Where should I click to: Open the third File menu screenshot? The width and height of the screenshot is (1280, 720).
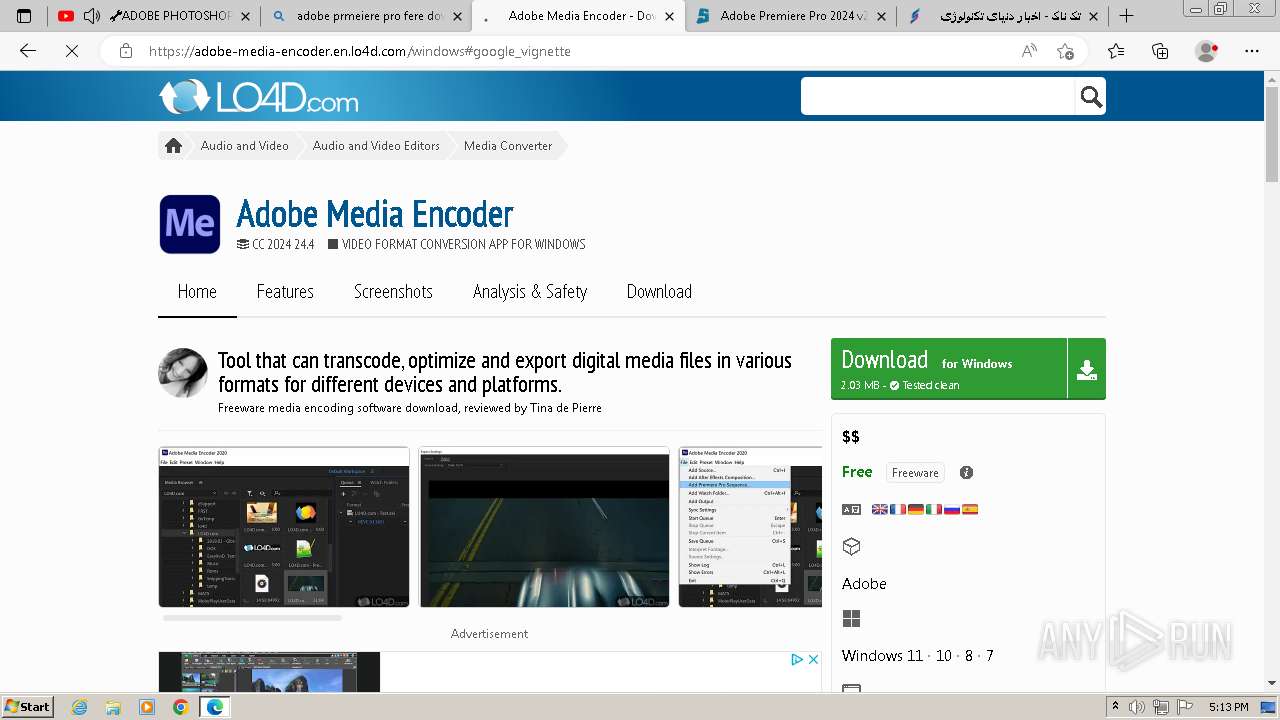click(x=750, y=527)
